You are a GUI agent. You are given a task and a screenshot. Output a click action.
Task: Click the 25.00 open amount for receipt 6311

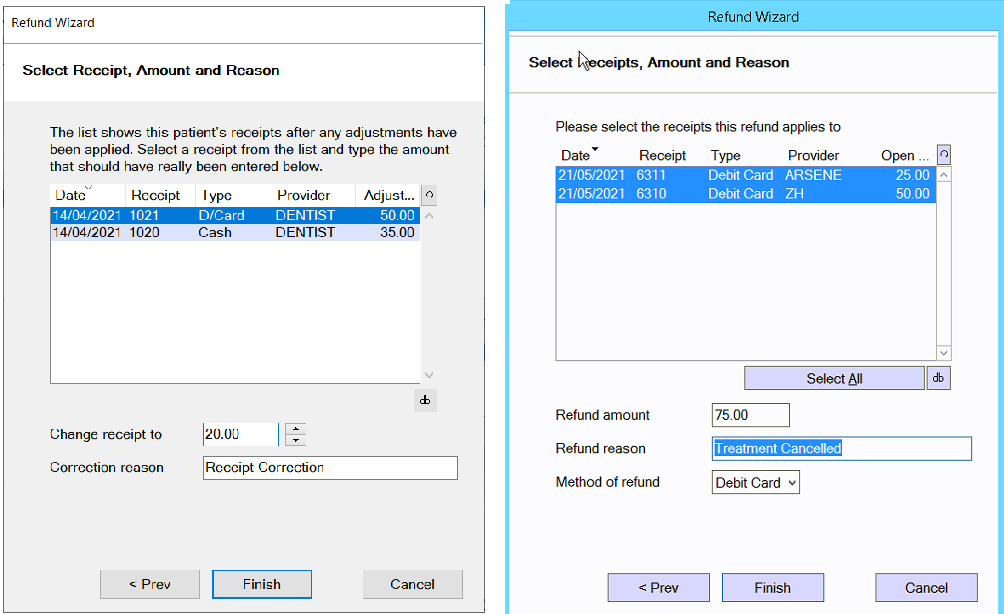tap(912, 175)
